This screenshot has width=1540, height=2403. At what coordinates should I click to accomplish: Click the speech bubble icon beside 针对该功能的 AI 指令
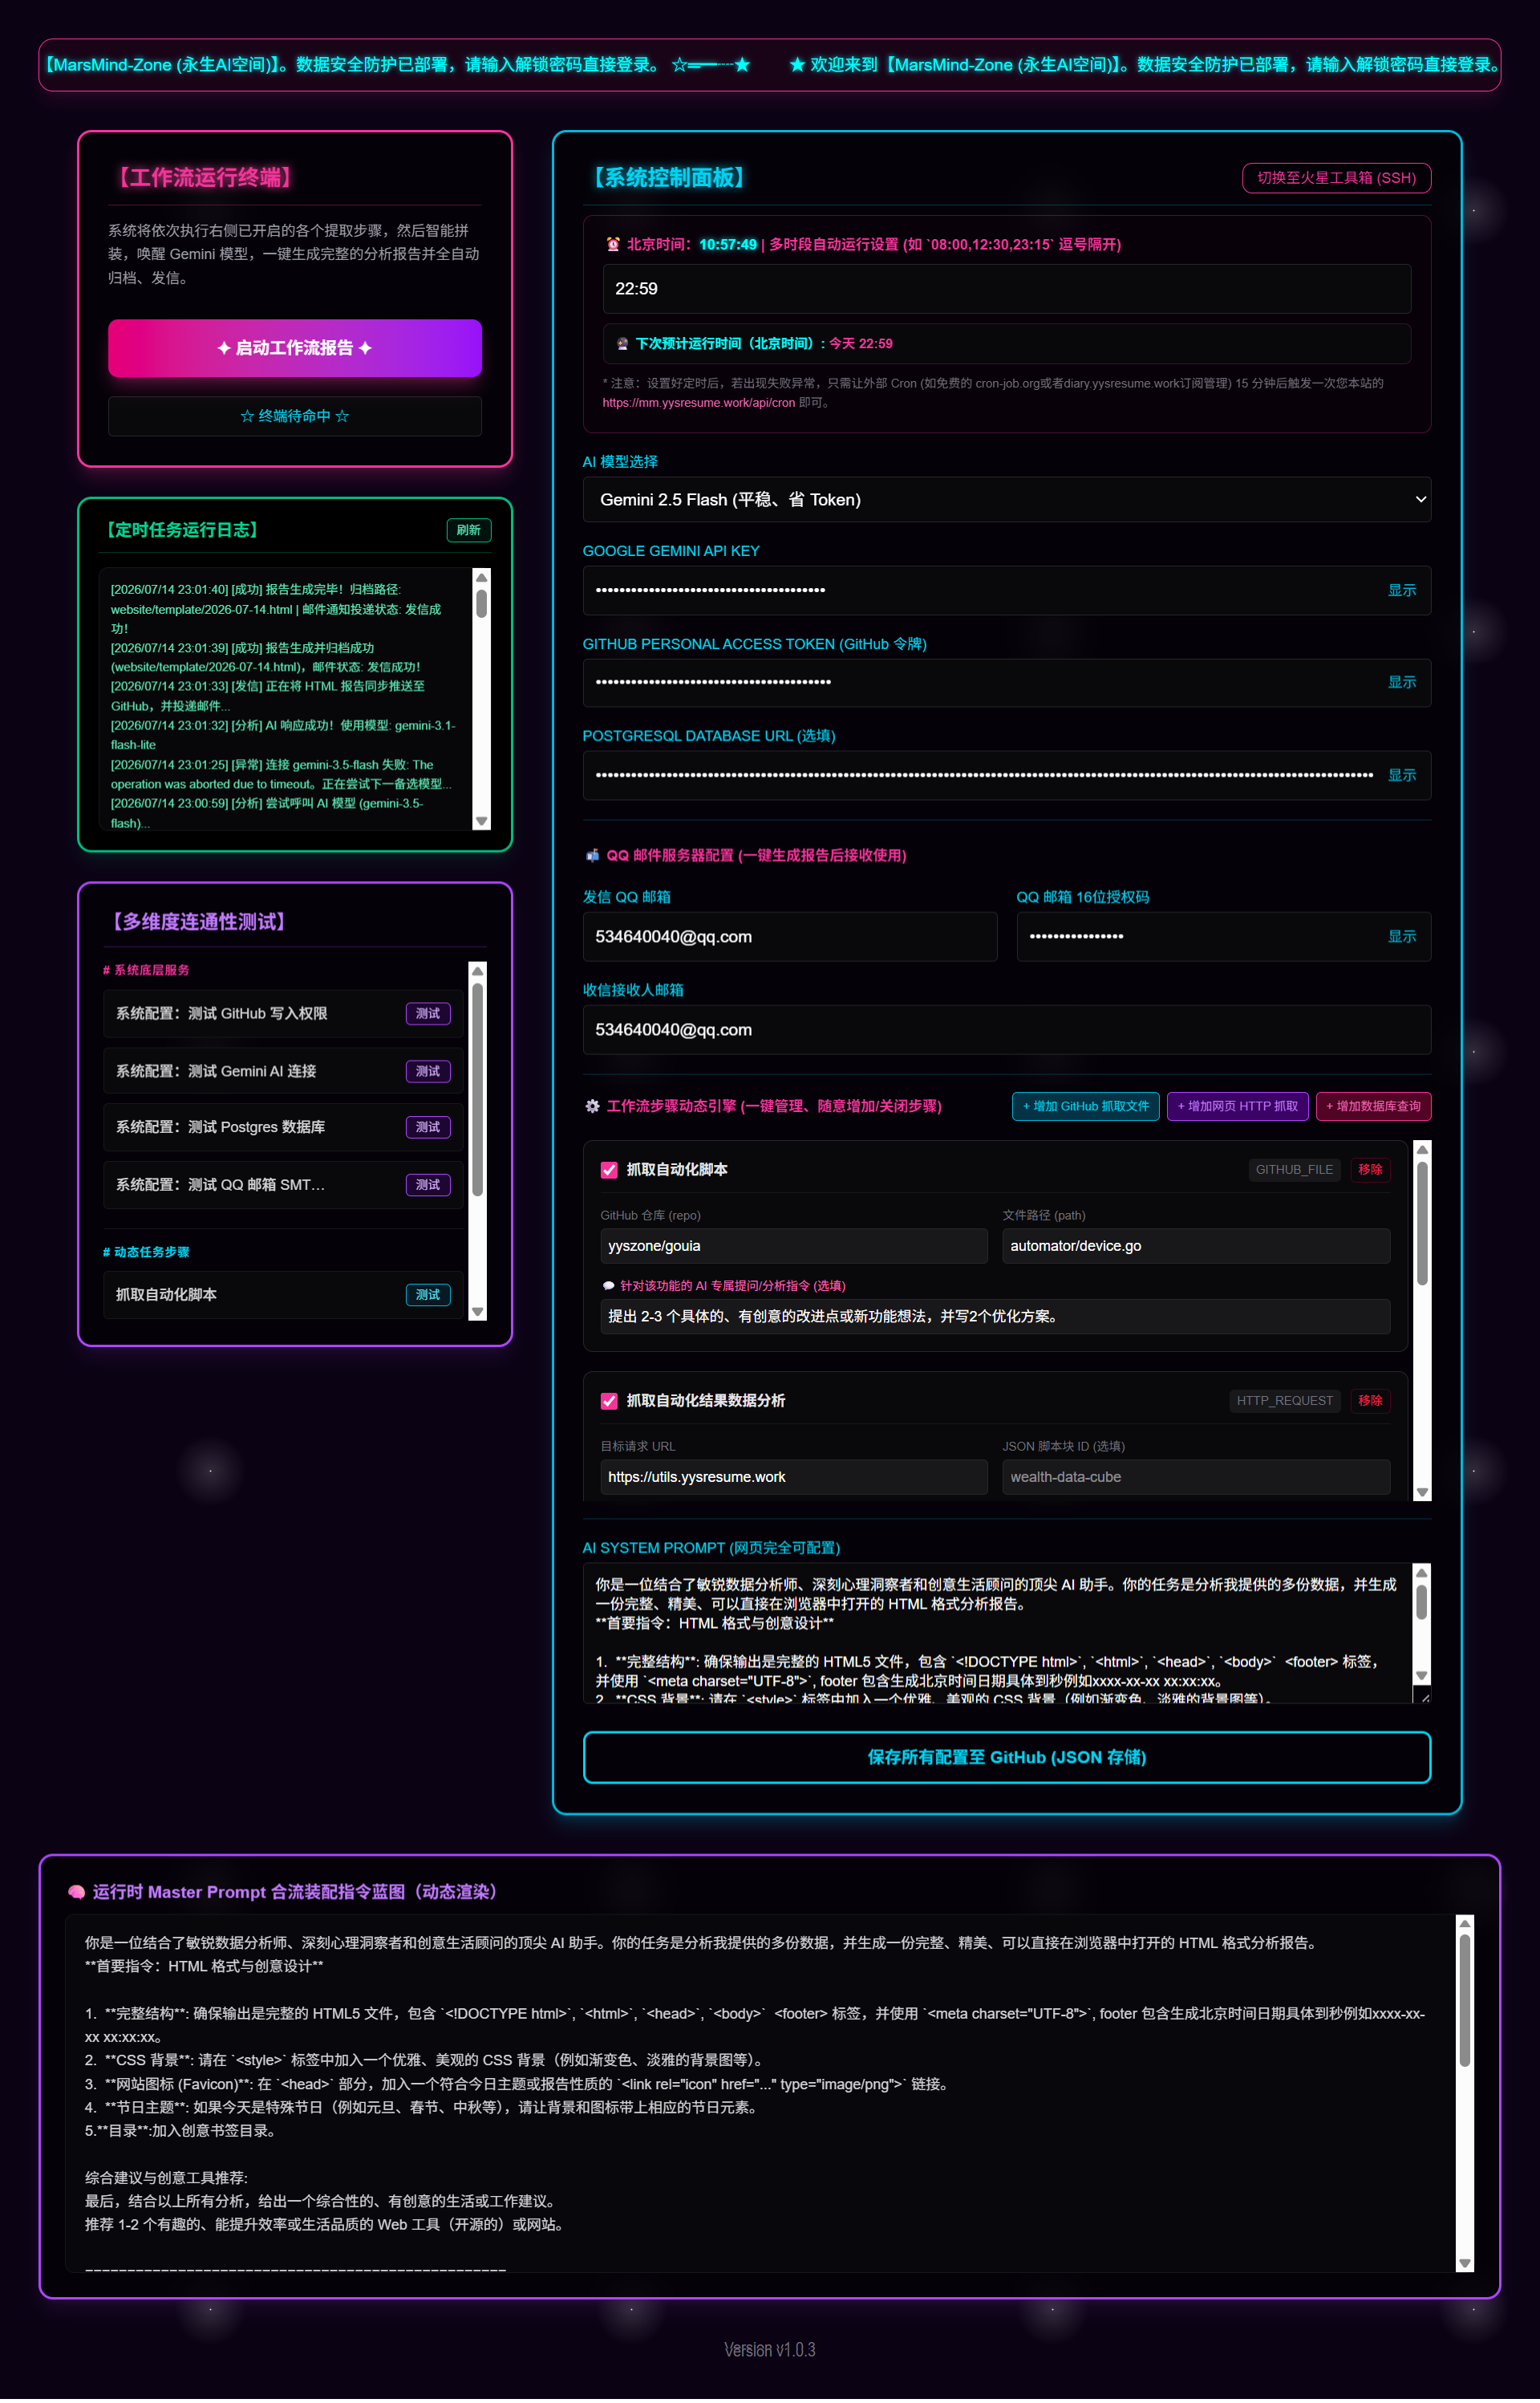coord(608,1288)
